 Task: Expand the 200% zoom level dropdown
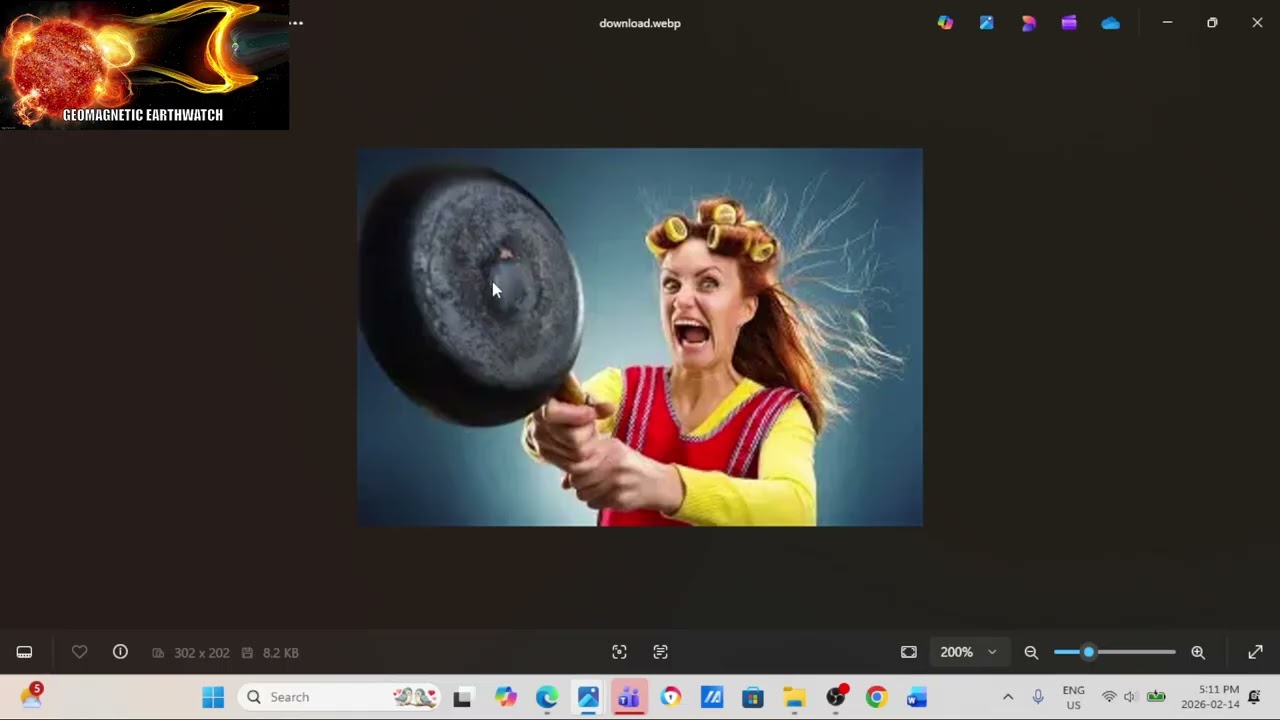point(969,652)
